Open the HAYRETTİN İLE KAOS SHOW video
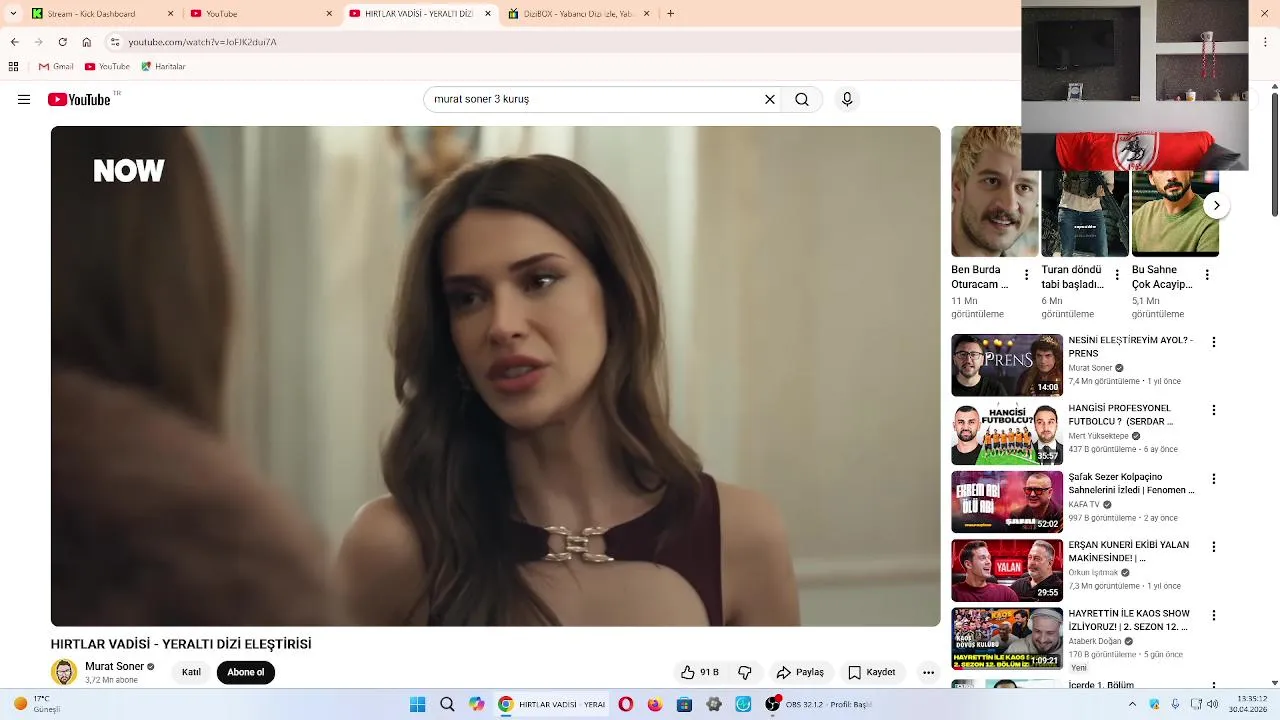The width and height of the screenshot is (1280, 720). pyautogui.click(x=1007, y=638)
